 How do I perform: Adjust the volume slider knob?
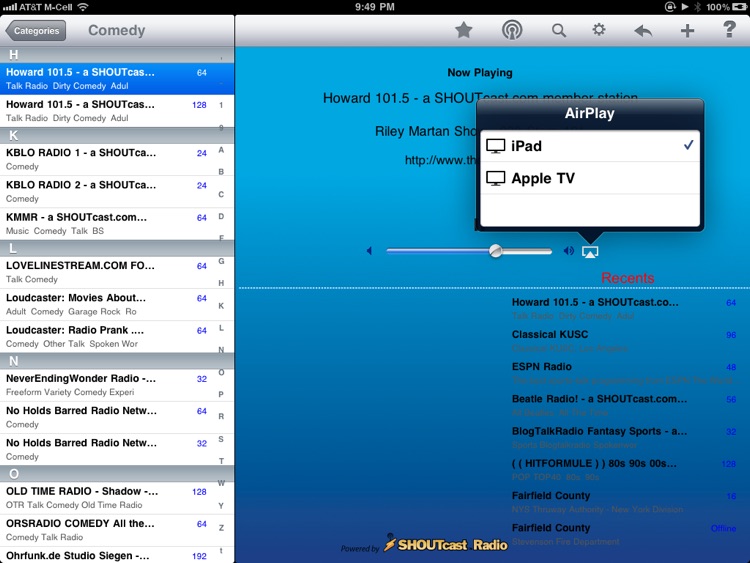pos(496,251)
